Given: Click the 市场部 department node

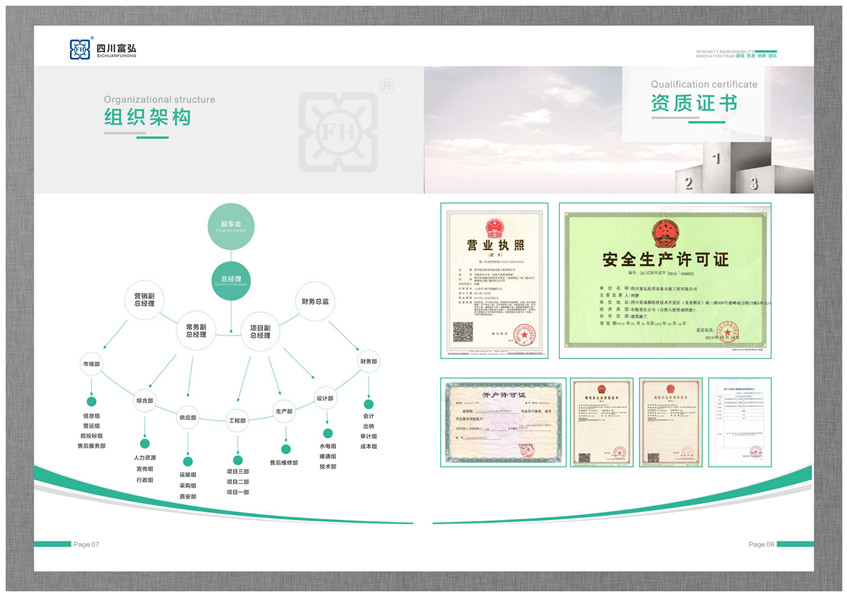Looking at the screenshot, I should [91, 364].
